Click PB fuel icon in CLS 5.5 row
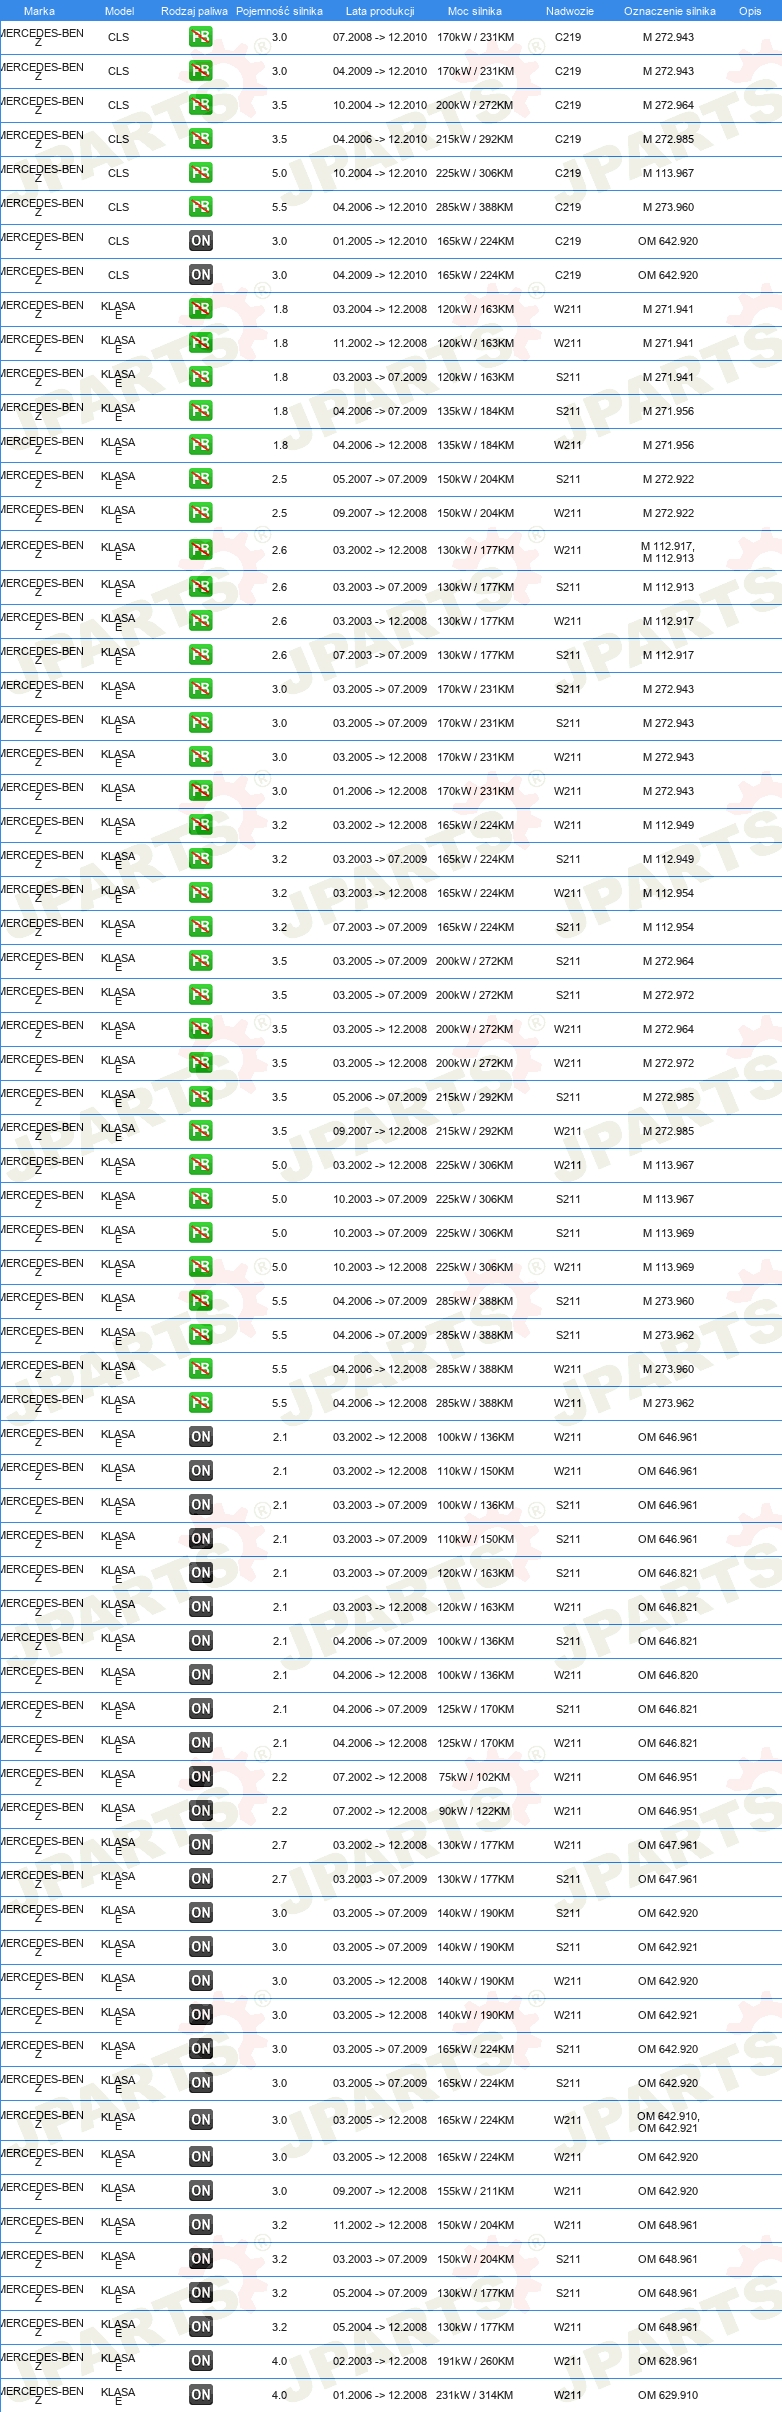The image size is (782, 2412). tap(201, 207)
